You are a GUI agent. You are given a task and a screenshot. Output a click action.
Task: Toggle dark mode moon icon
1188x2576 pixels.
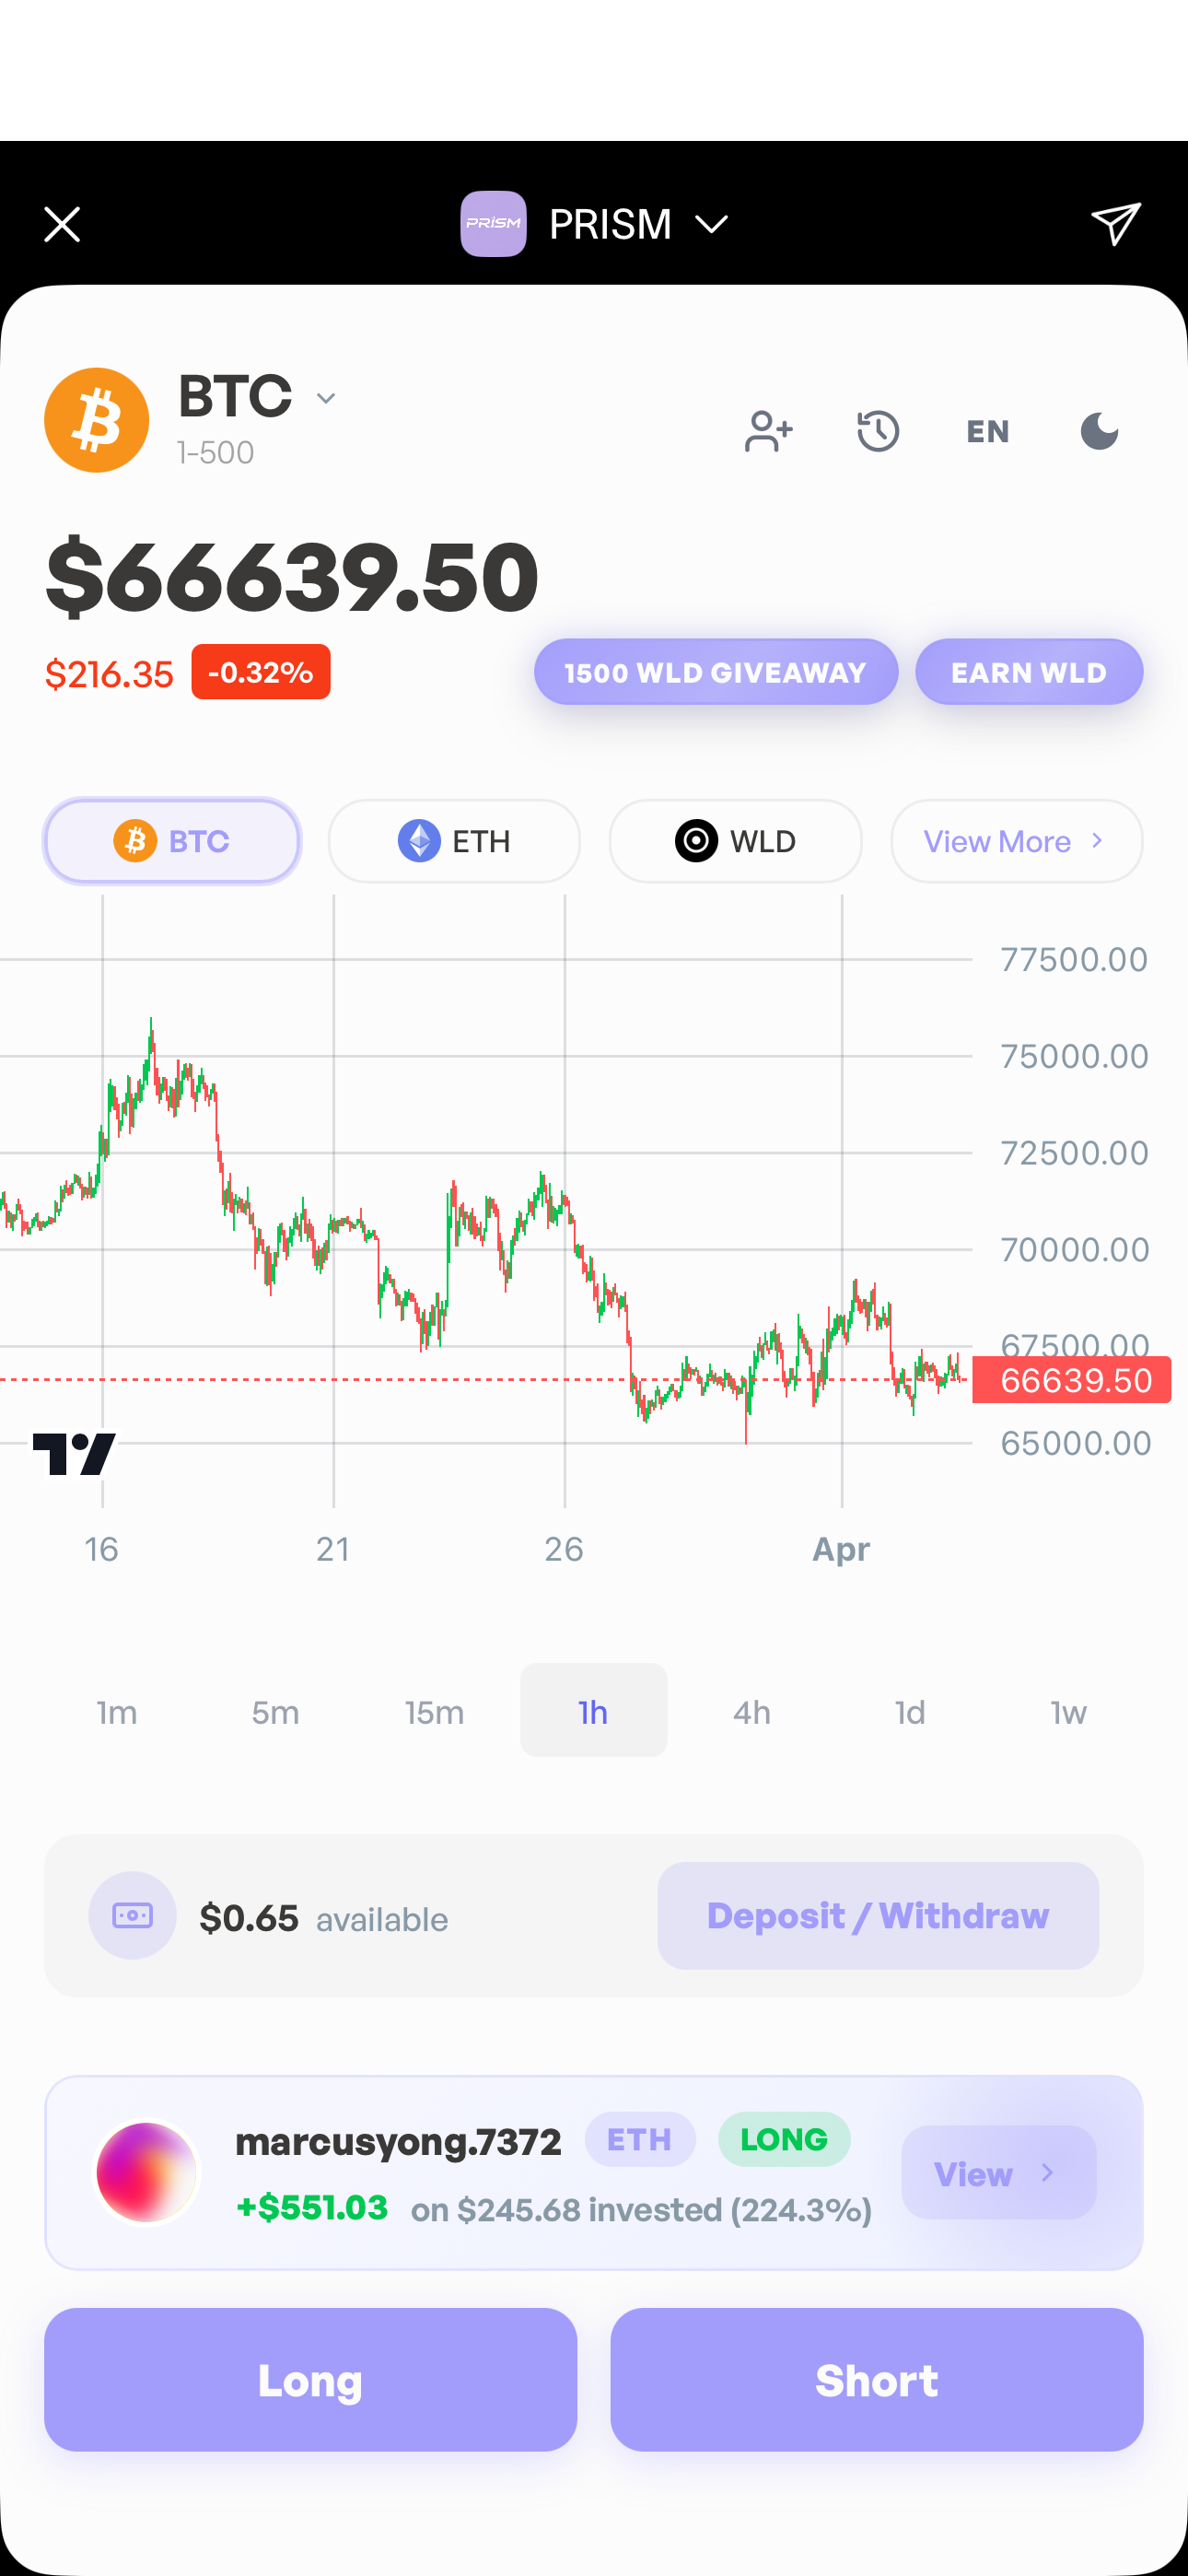(x=1099, y=432)
